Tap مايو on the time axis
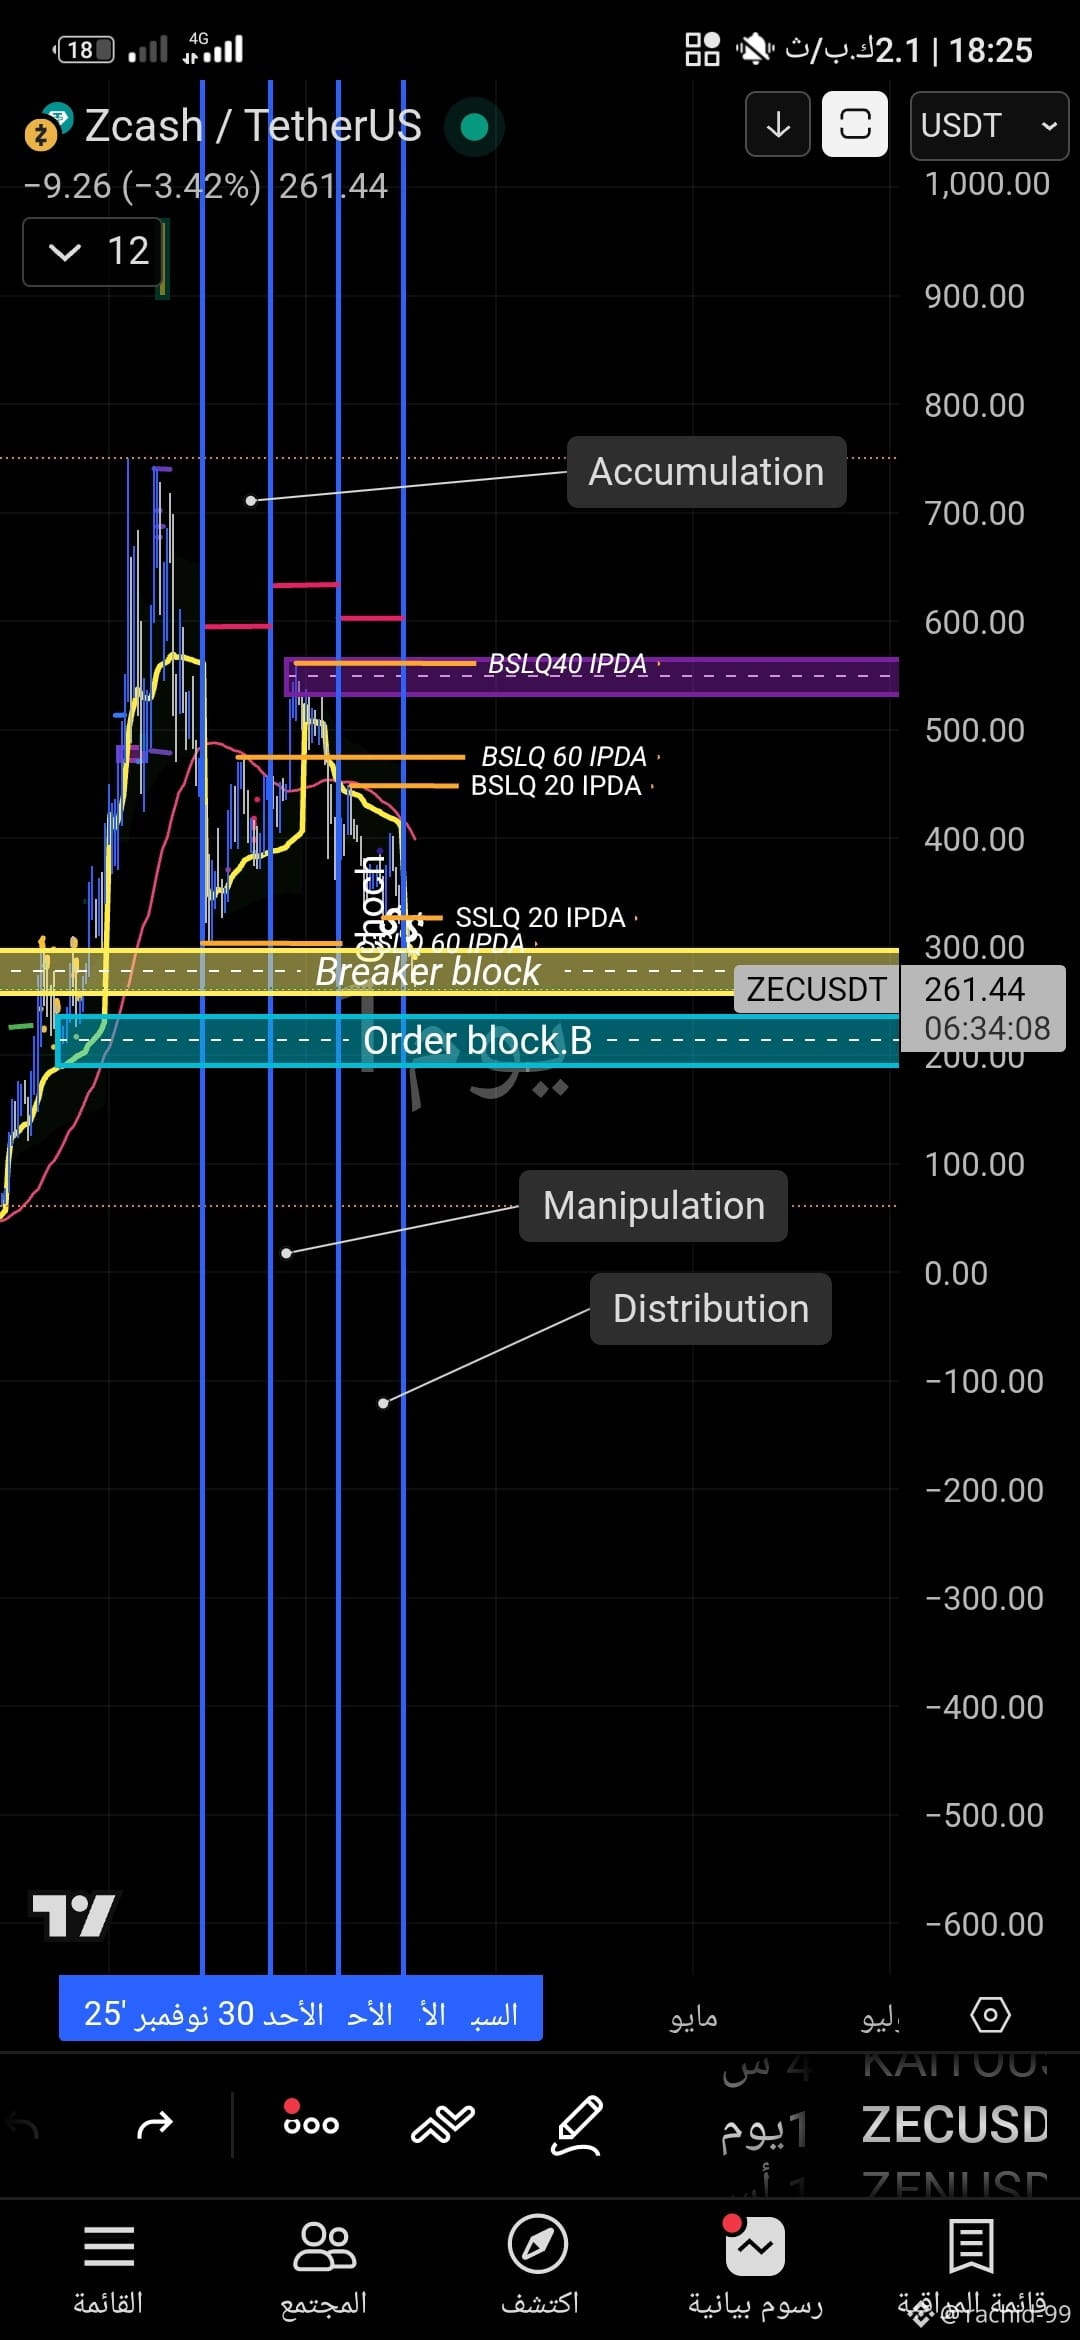 click(x=694, y=2017)
